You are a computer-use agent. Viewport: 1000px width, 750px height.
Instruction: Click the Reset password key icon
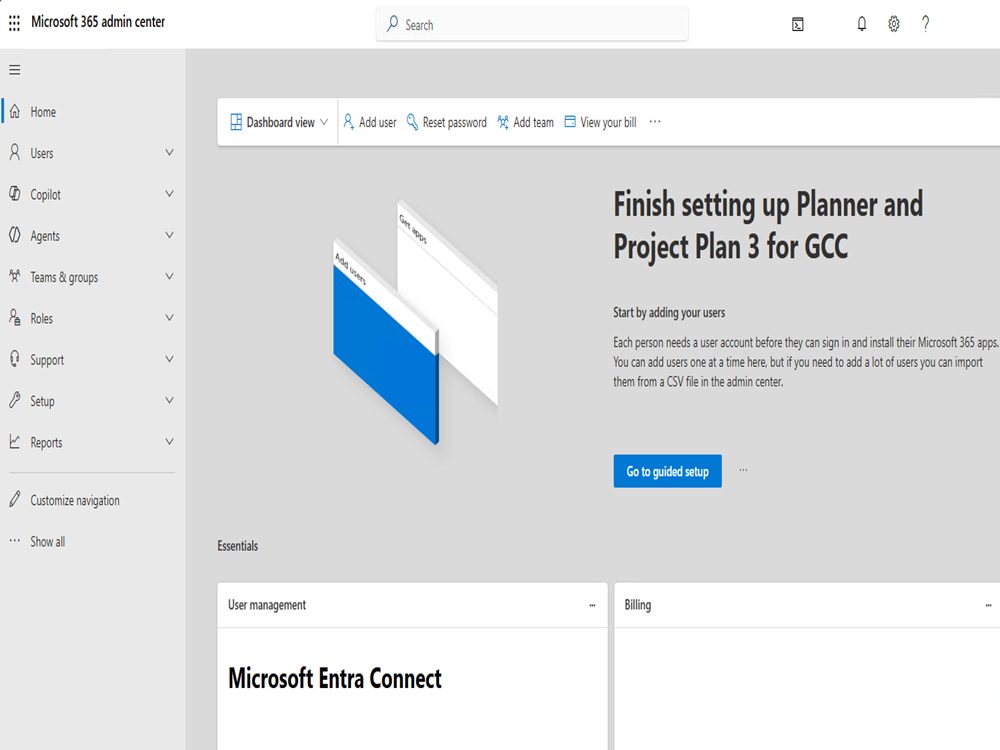pos(413,122)
